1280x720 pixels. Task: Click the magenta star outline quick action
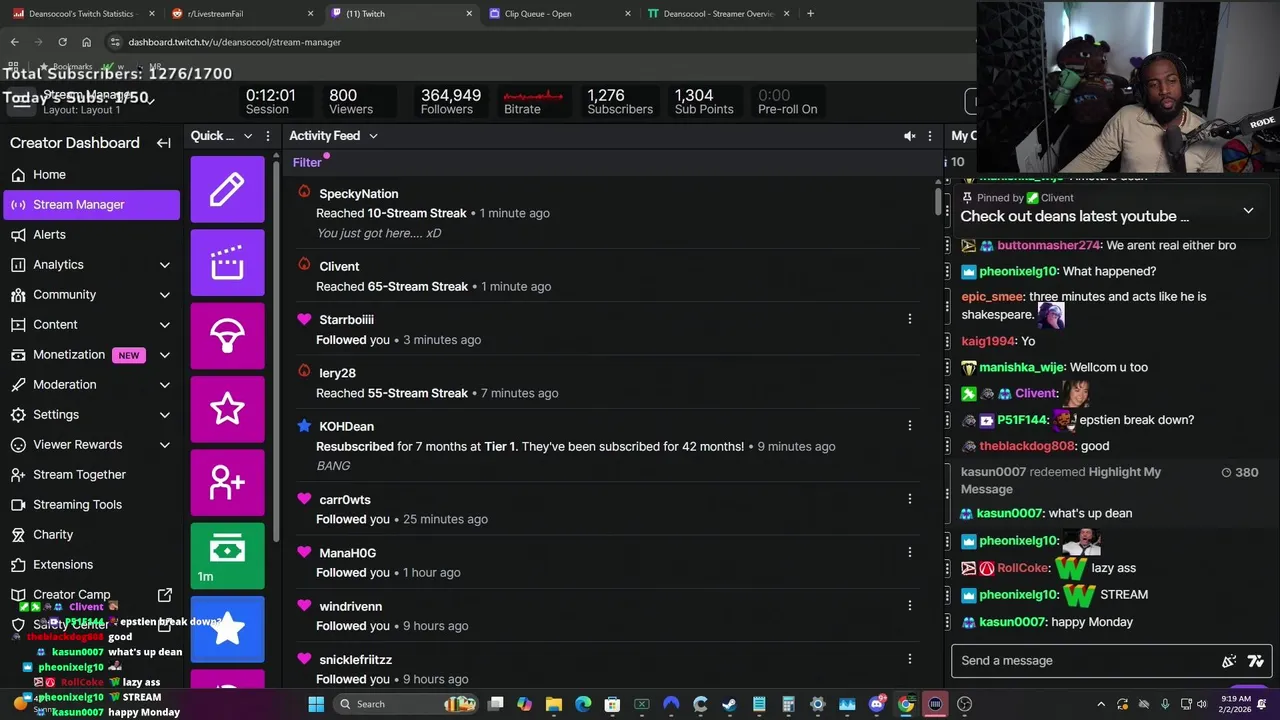[x=227, y=409]
